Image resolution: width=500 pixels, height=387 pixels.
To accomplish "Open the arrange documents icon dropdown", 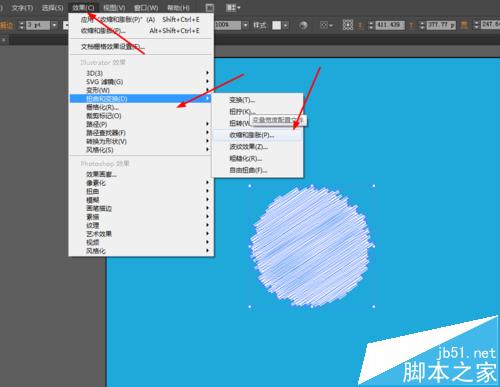I will pyautogui.click(x=233, y=7).
